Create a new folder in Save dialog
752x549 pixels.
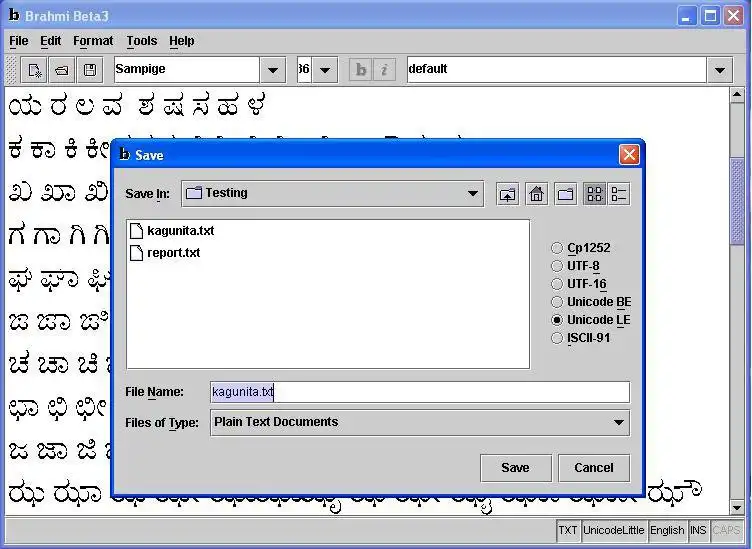(x=566, y=194)
